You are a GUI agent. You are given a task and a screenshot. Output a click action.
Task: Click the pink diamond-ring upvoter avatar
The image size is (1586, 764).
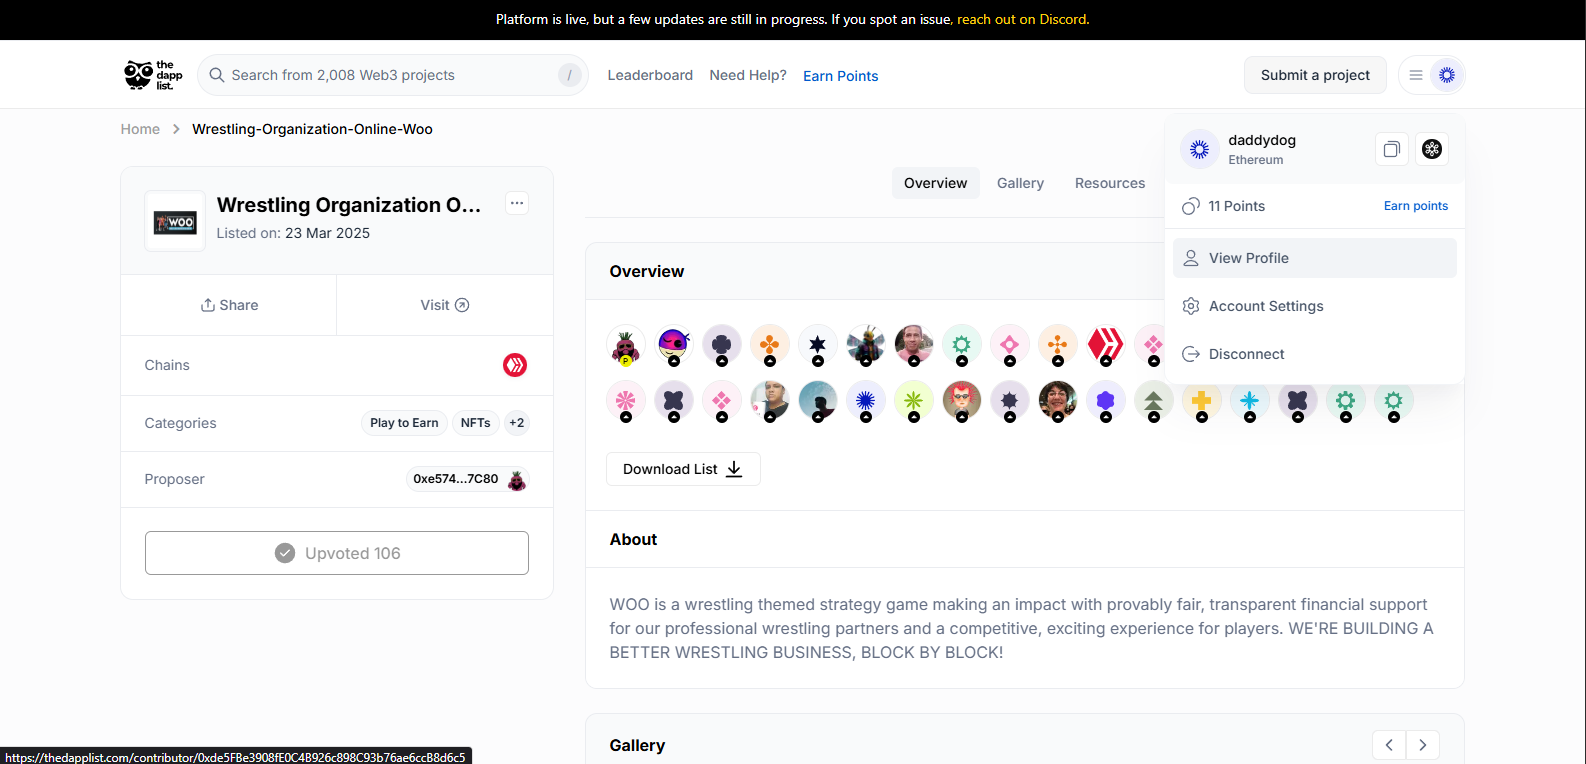tap(1010, 345)
